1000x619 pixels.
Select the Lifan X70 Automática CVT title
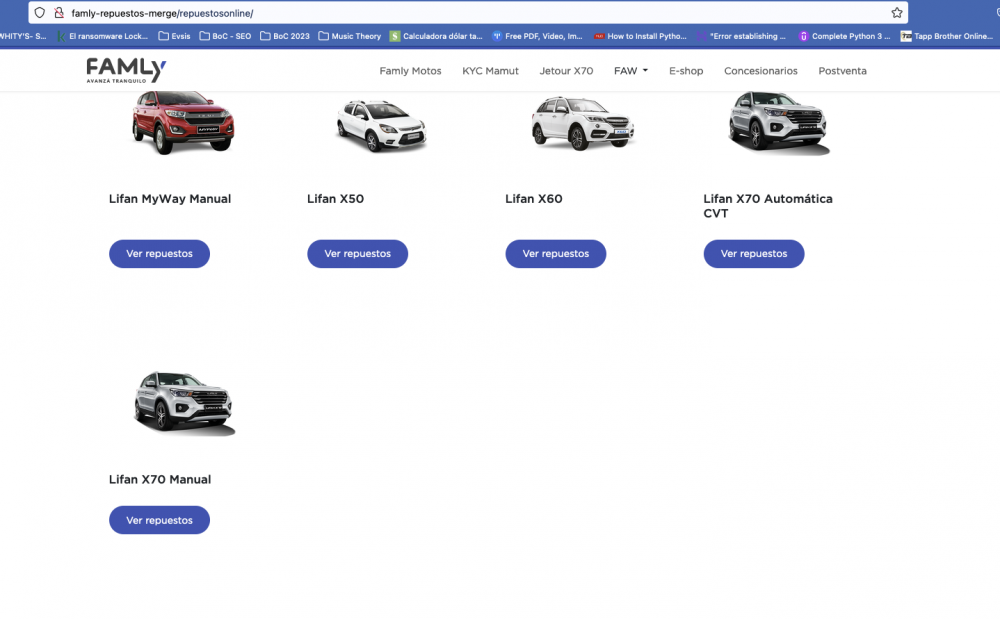[x=768, y=206]
